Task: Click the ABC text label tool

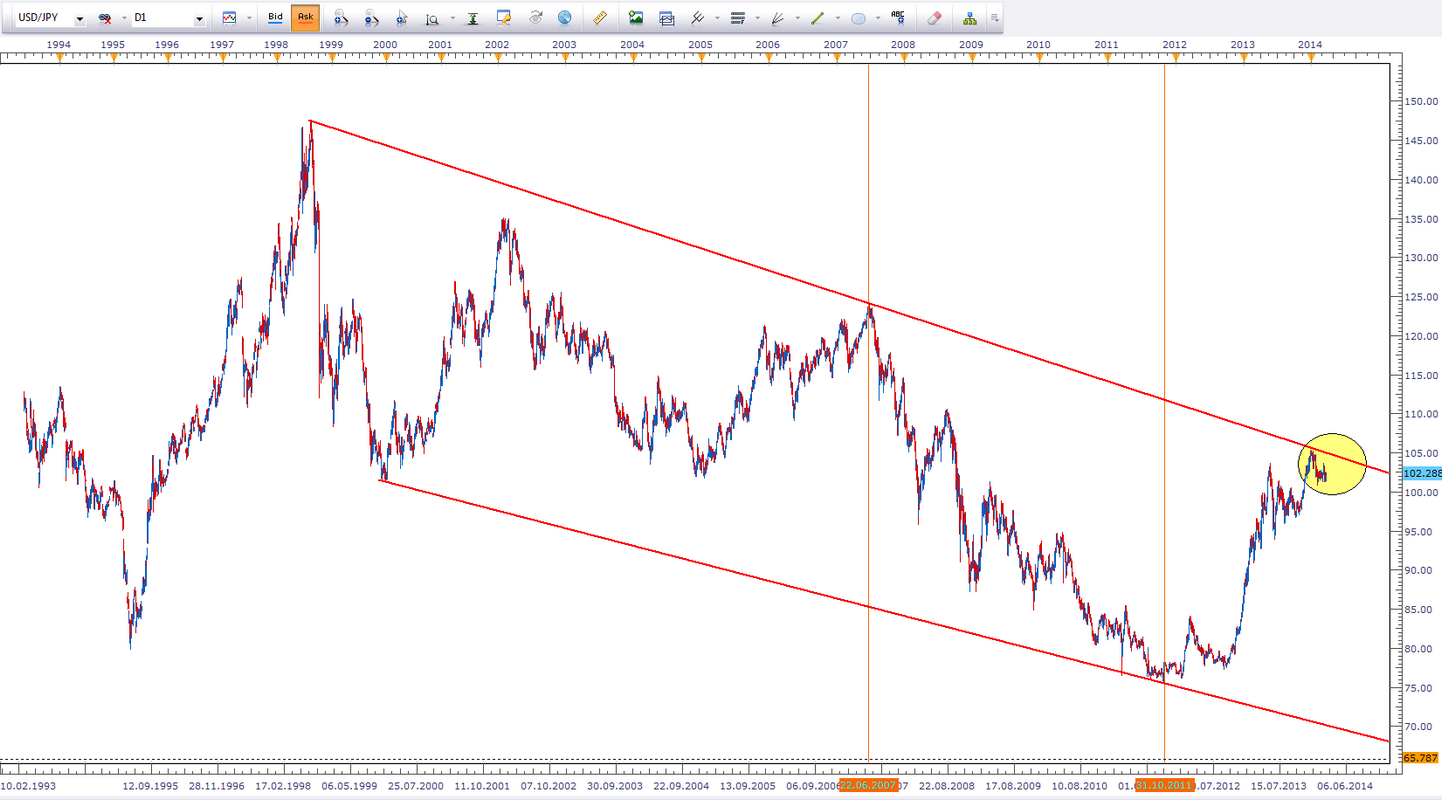Action: (898, 18)
